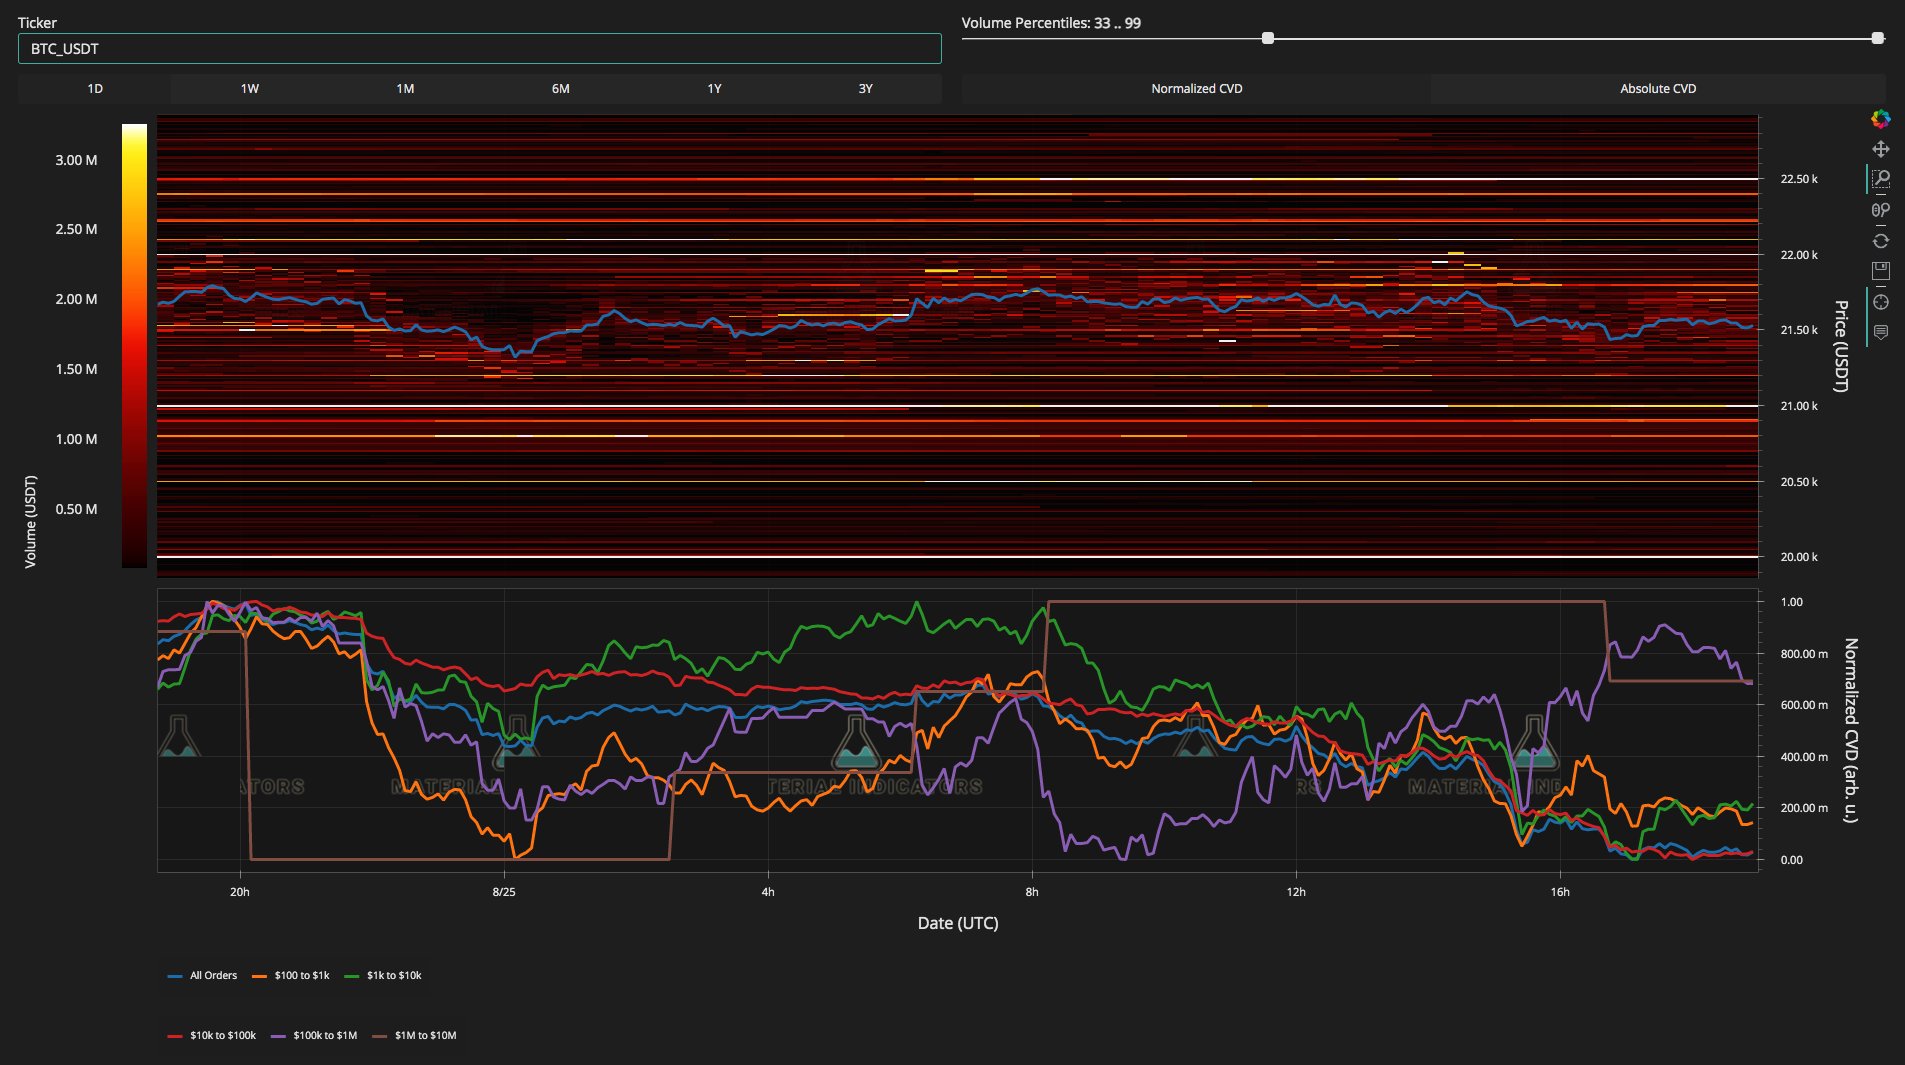Toggle the $1M to $10M legend series

(425, 1035)
